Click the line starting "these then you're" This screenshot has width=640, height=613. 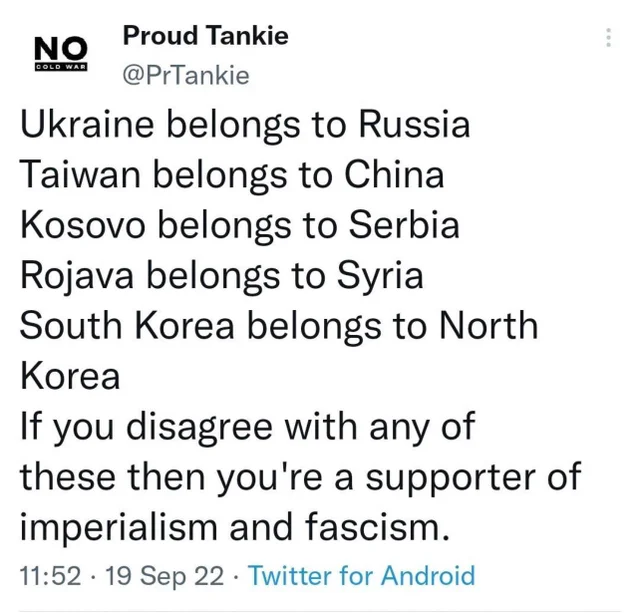(x=300, y=477)
